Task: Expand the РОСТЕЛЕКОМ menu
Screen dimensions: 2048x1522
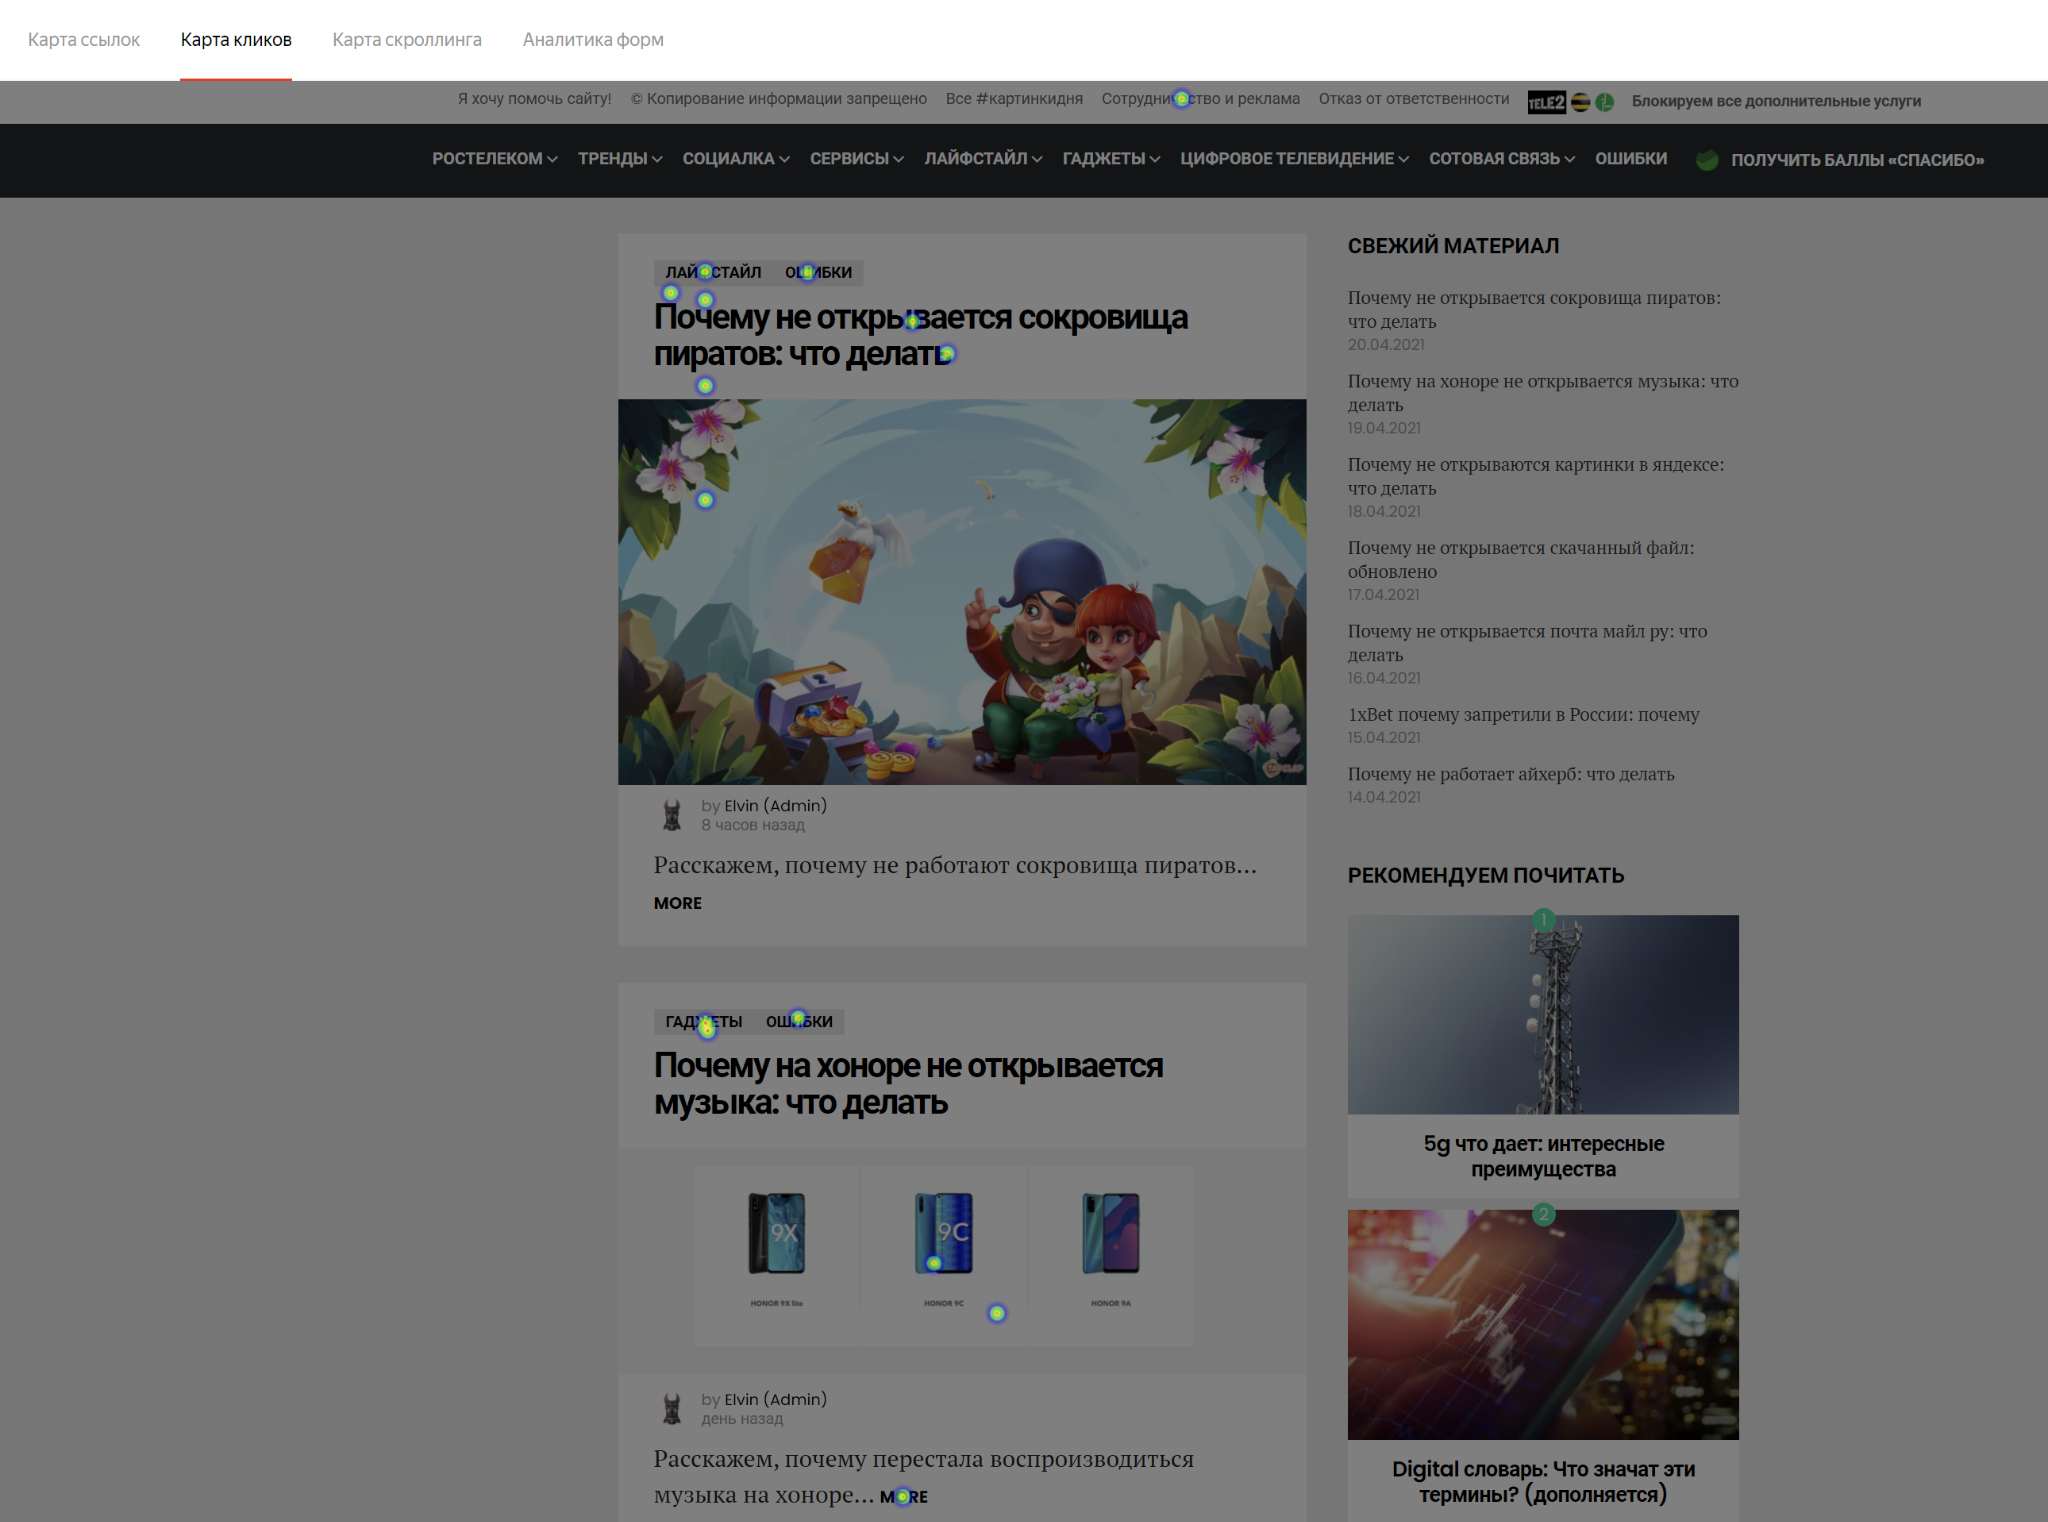Action: point(494,159)
